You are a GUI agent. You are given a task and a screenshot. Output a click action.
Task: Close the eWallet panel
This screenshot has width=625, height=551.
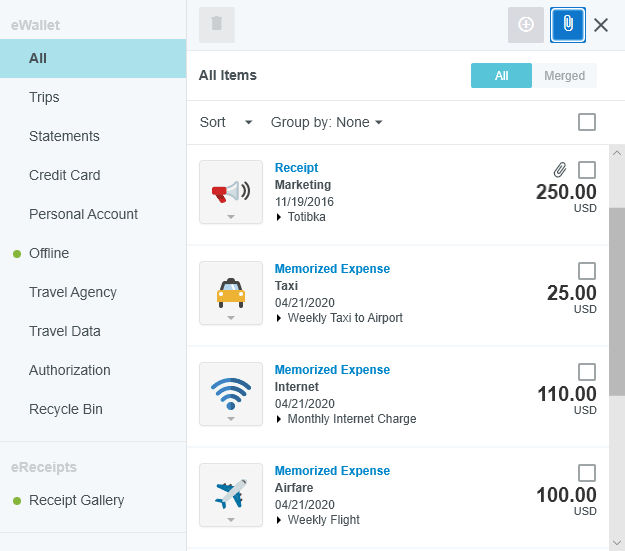601,25
